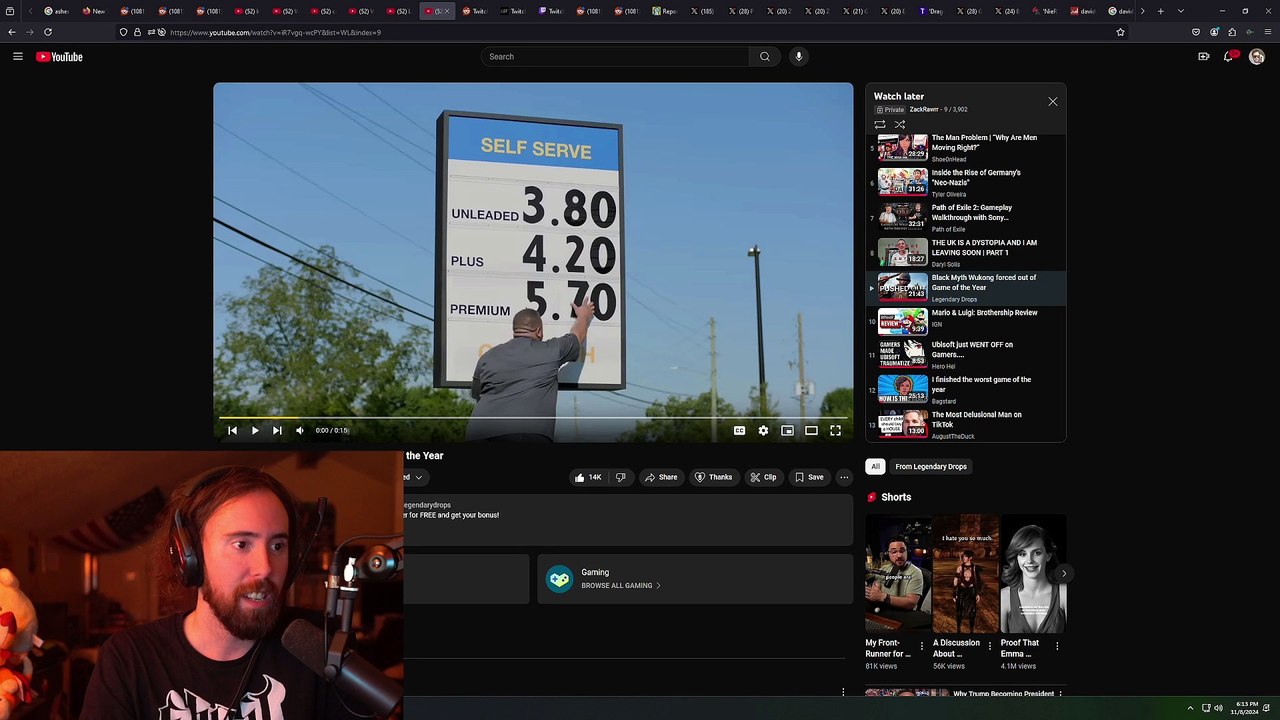Viewport: 1280px width, 720px height.
Task: Open more actions menu beside Save
Action: click(x=844, y=477)
